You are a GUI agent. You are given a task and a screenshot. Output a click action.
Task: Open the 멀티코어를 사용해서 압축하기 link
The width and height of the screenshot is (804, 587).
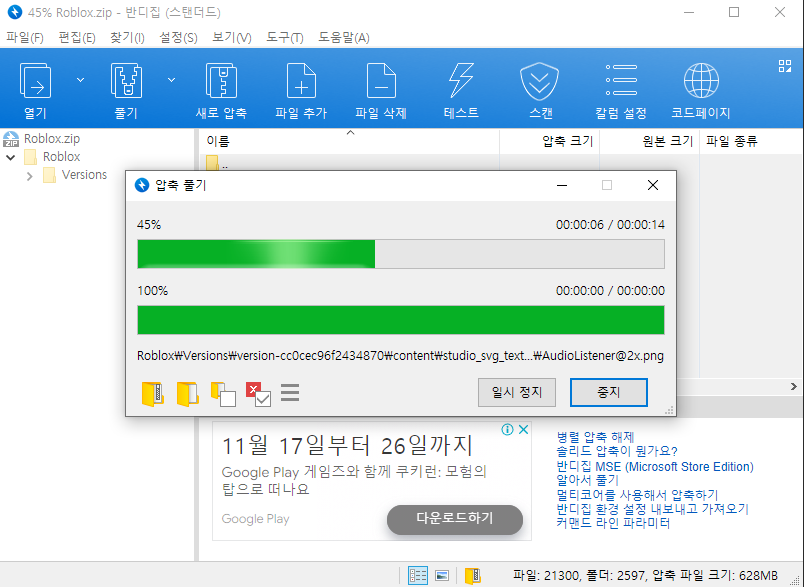637,495
